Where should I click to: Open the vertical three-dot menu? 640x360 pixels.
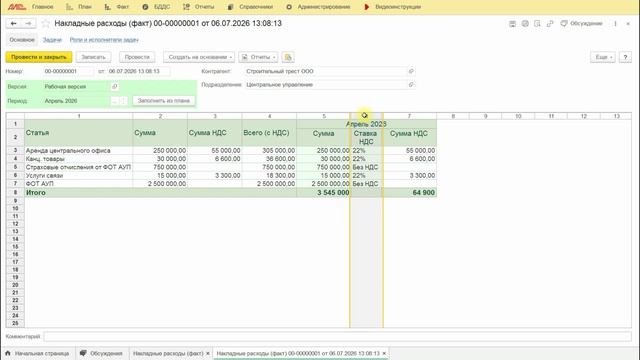(x=615, y=24)
